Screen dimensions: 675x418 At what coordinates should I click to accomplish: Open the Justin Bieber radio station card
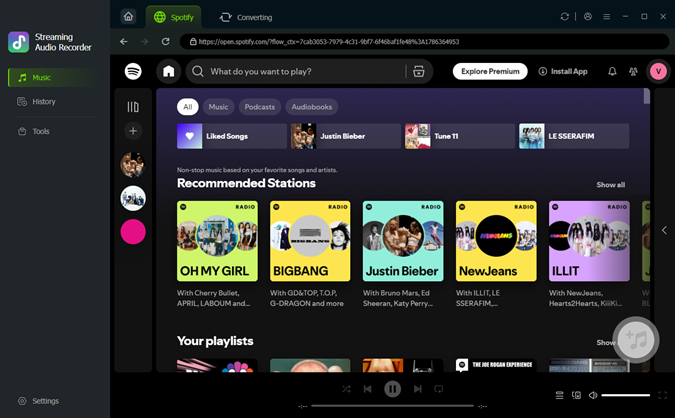[x=403, y=241]
